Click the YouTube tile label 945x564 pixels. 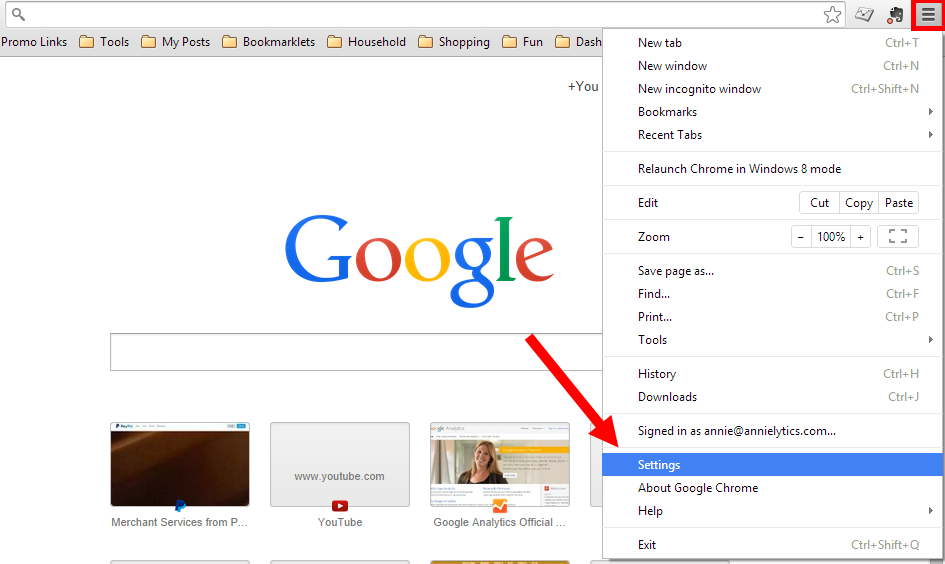[340, 522]
